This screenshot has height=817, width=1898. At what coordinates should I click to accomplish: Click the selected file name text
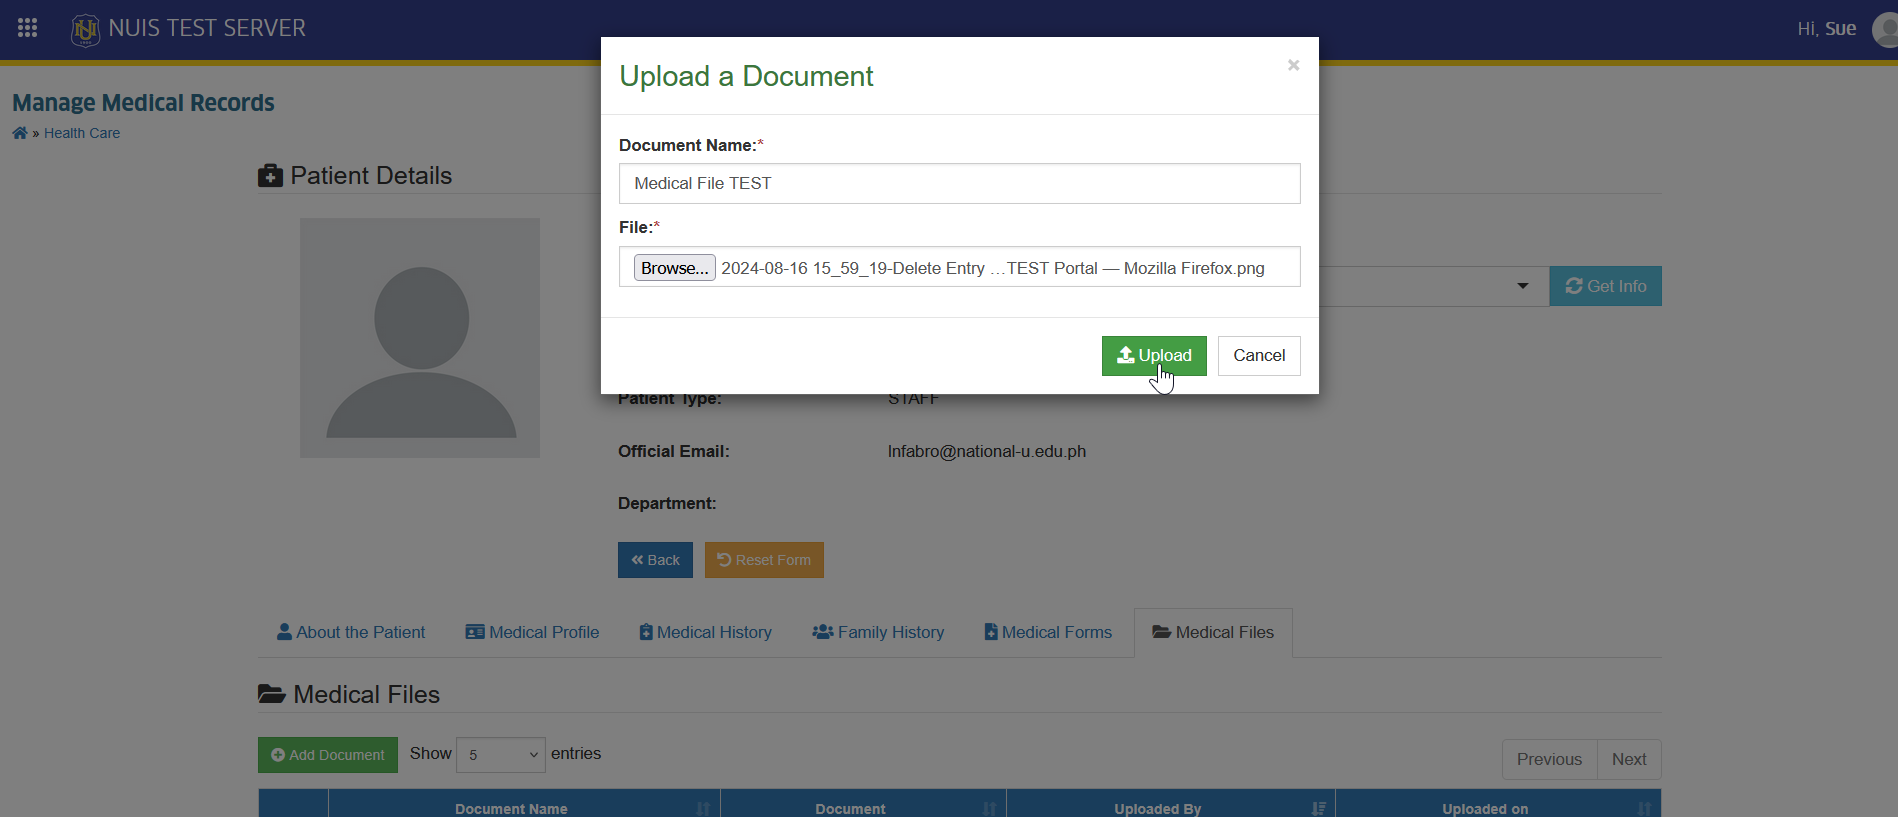(993, 268)
